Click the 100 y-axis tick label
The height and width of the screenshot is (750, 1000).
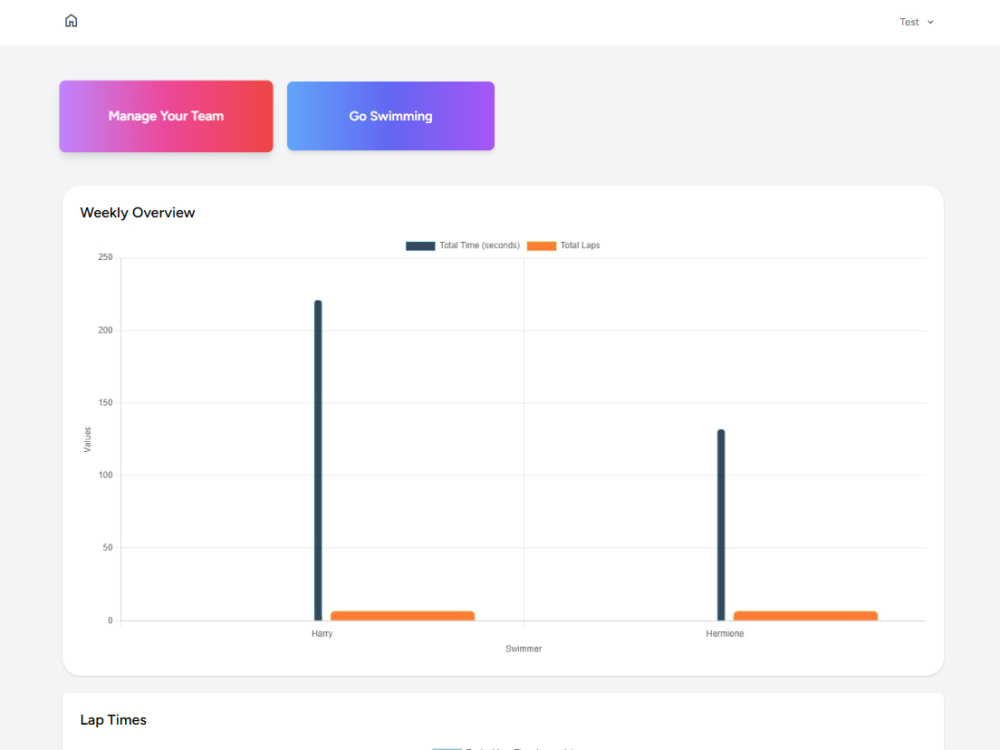pyautogui.click(x=105, y=475)
